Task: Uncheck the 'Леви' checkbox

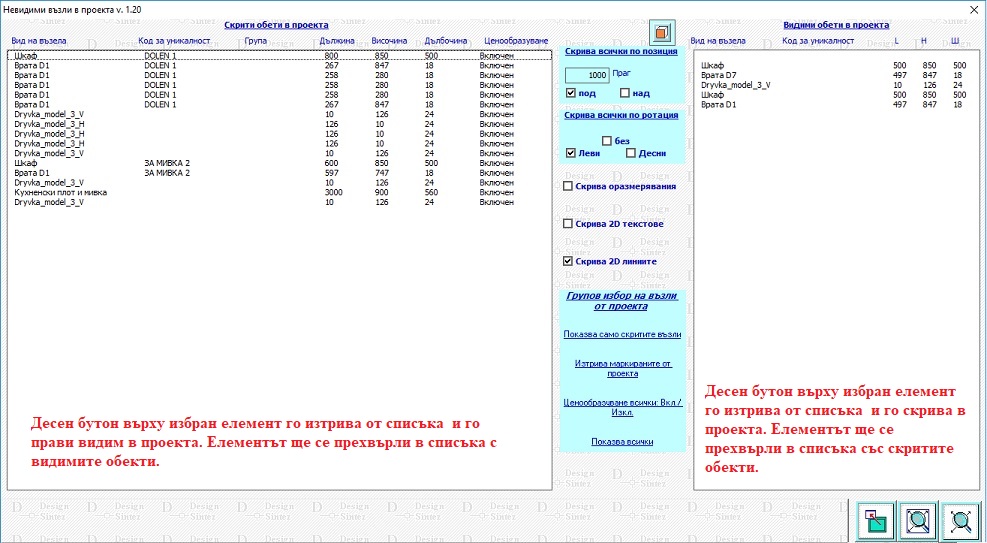Action: (571, 153)
